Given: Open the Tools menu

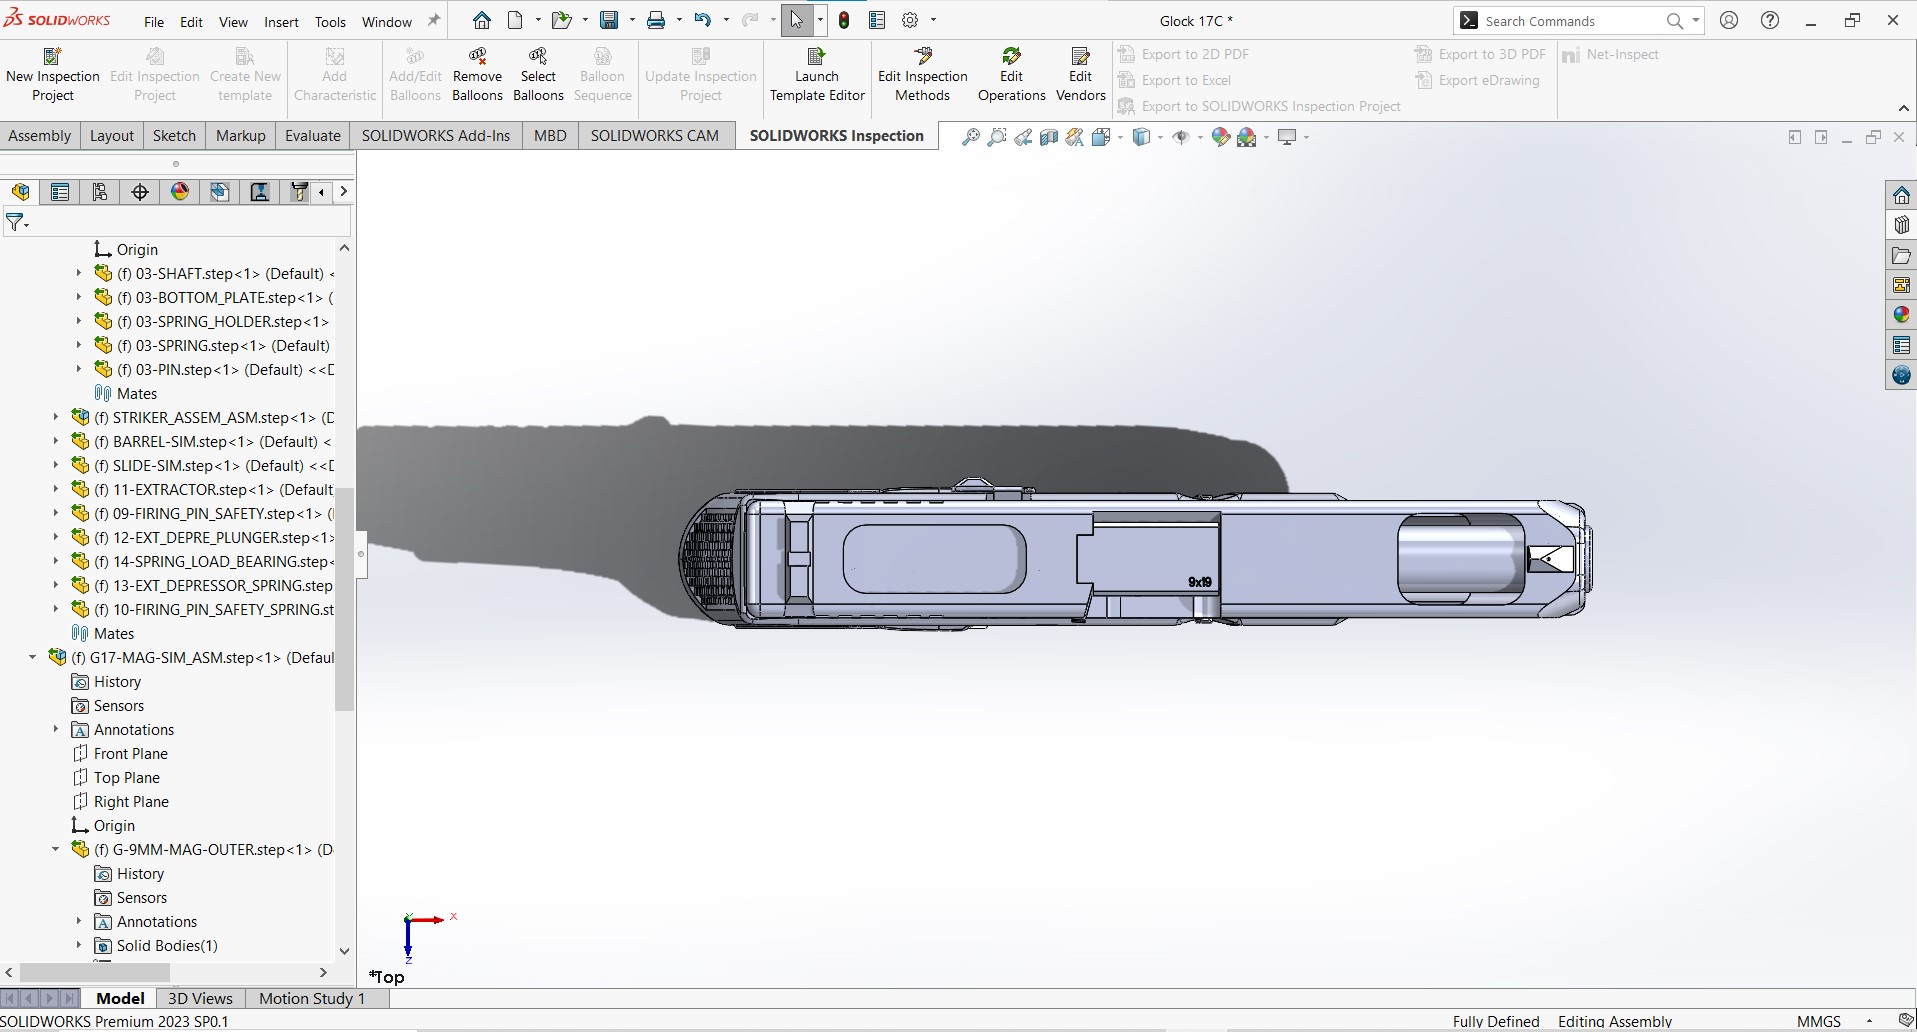Looking at the screenshot, I should coord(330,21).
